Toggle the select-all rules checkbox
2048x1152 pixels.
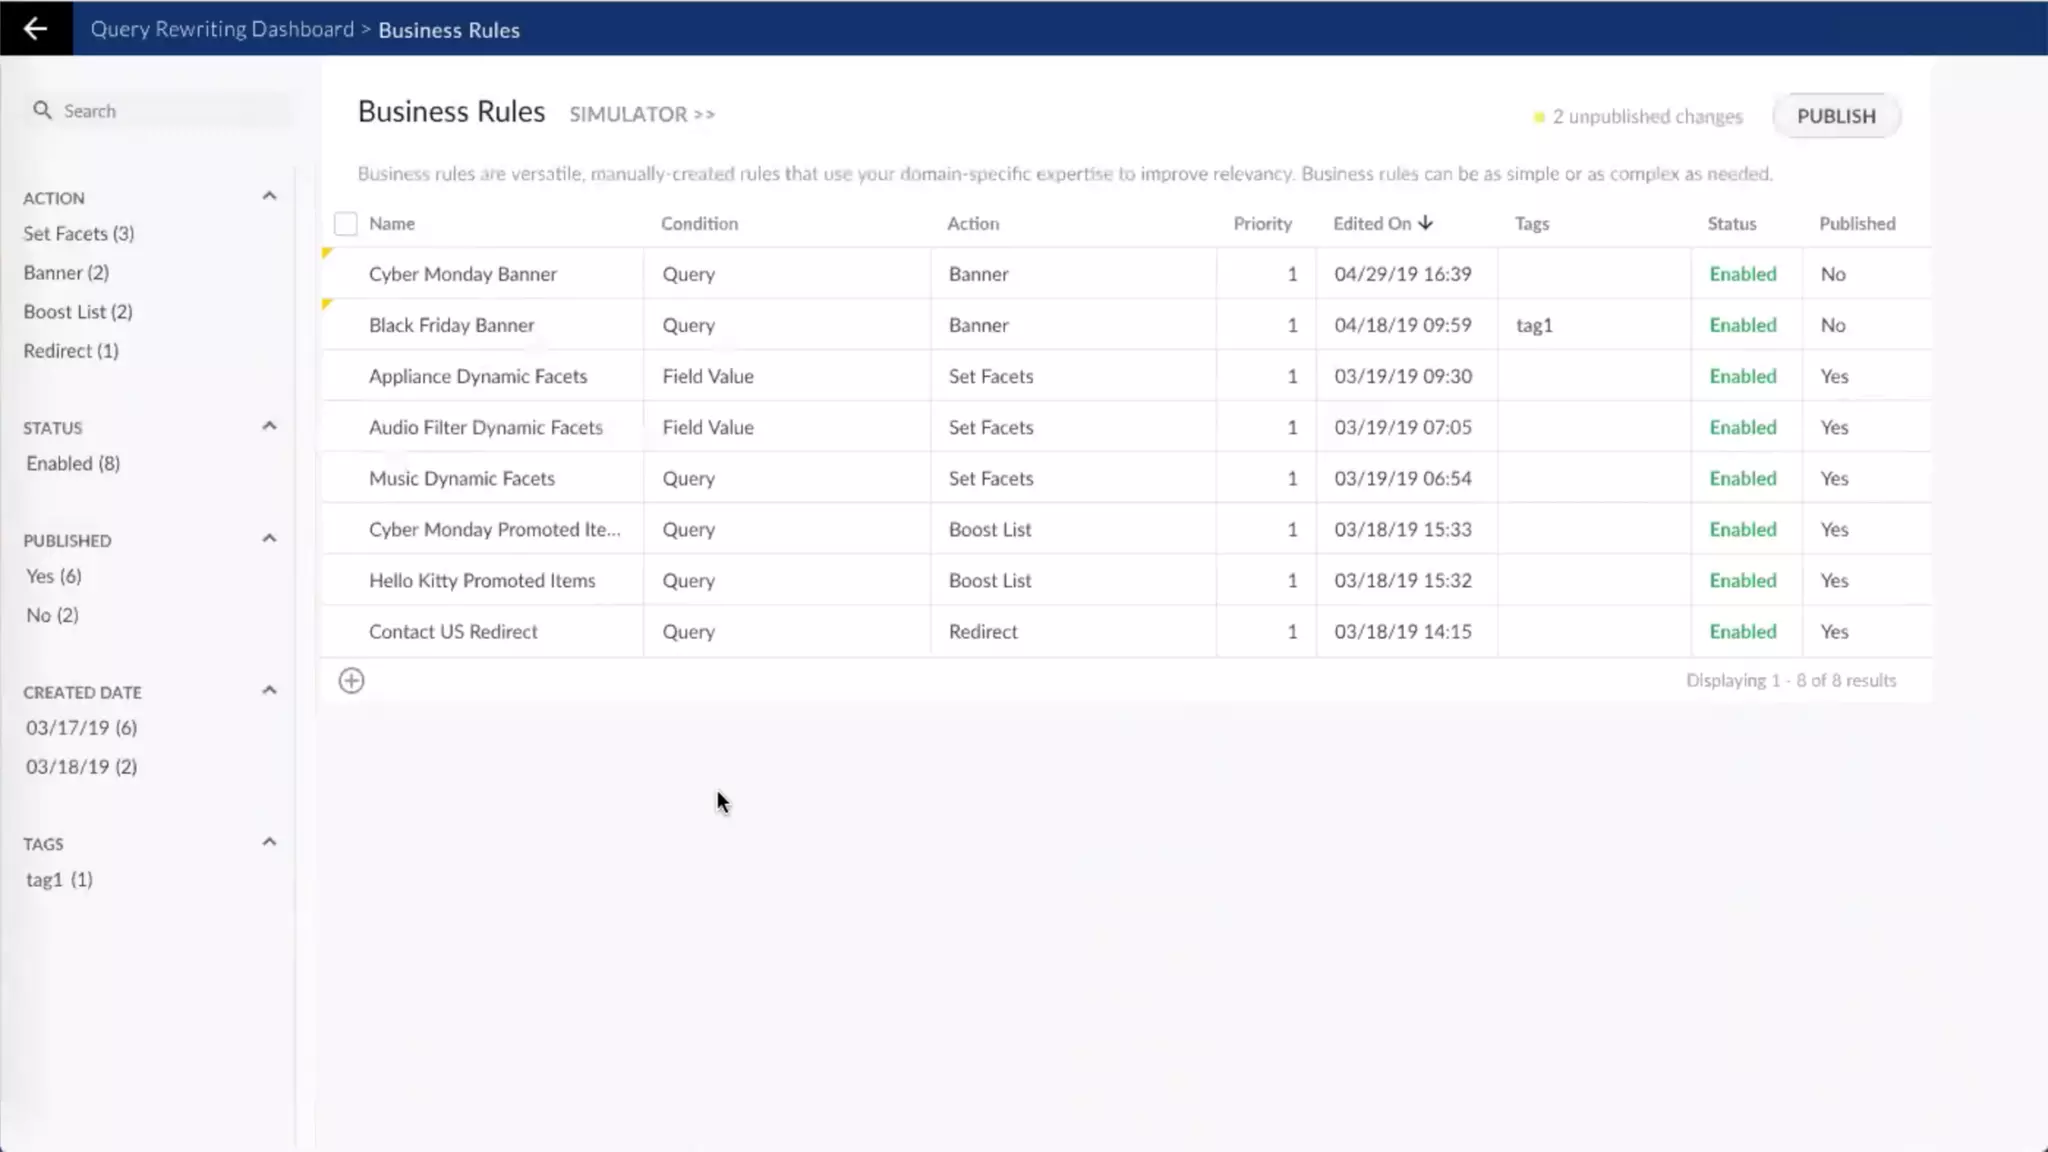coord(345,224)
